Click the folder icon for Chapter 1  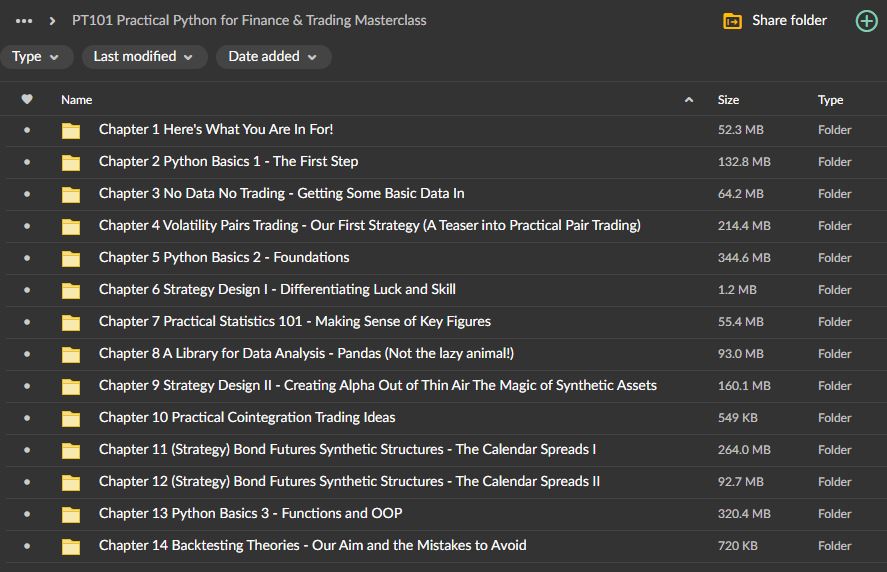point(70,130)
